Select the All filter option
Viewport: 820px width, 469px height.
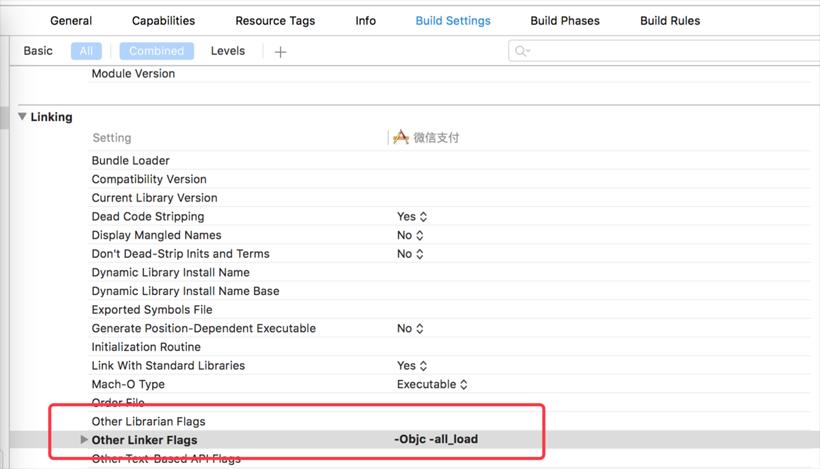pos(86,51)
